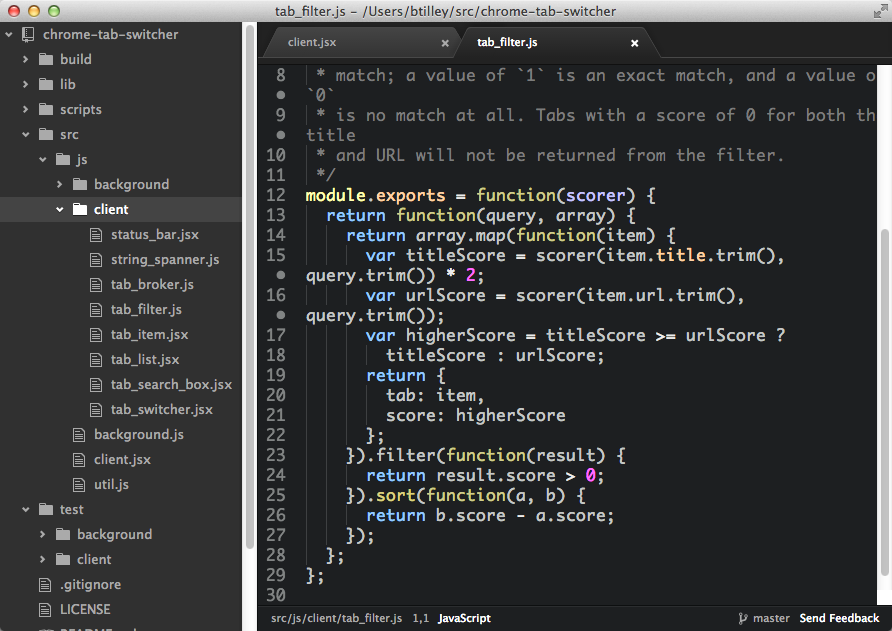Click the Send Feedback button

click(838, 618)
